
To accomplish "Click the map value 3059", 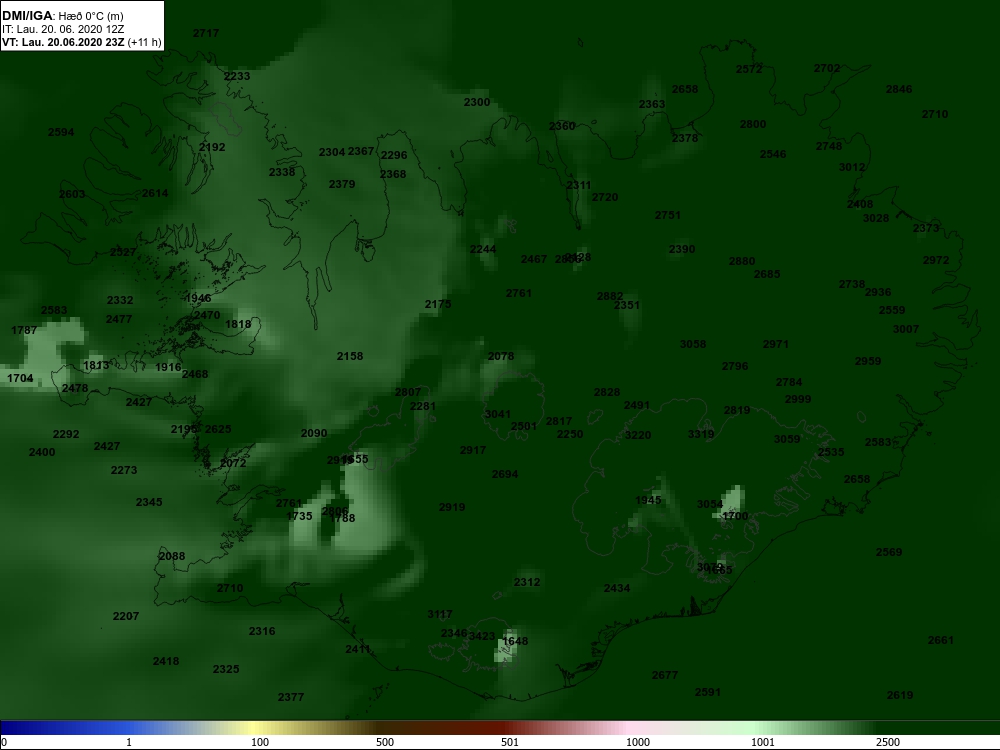I will (788, 439).
